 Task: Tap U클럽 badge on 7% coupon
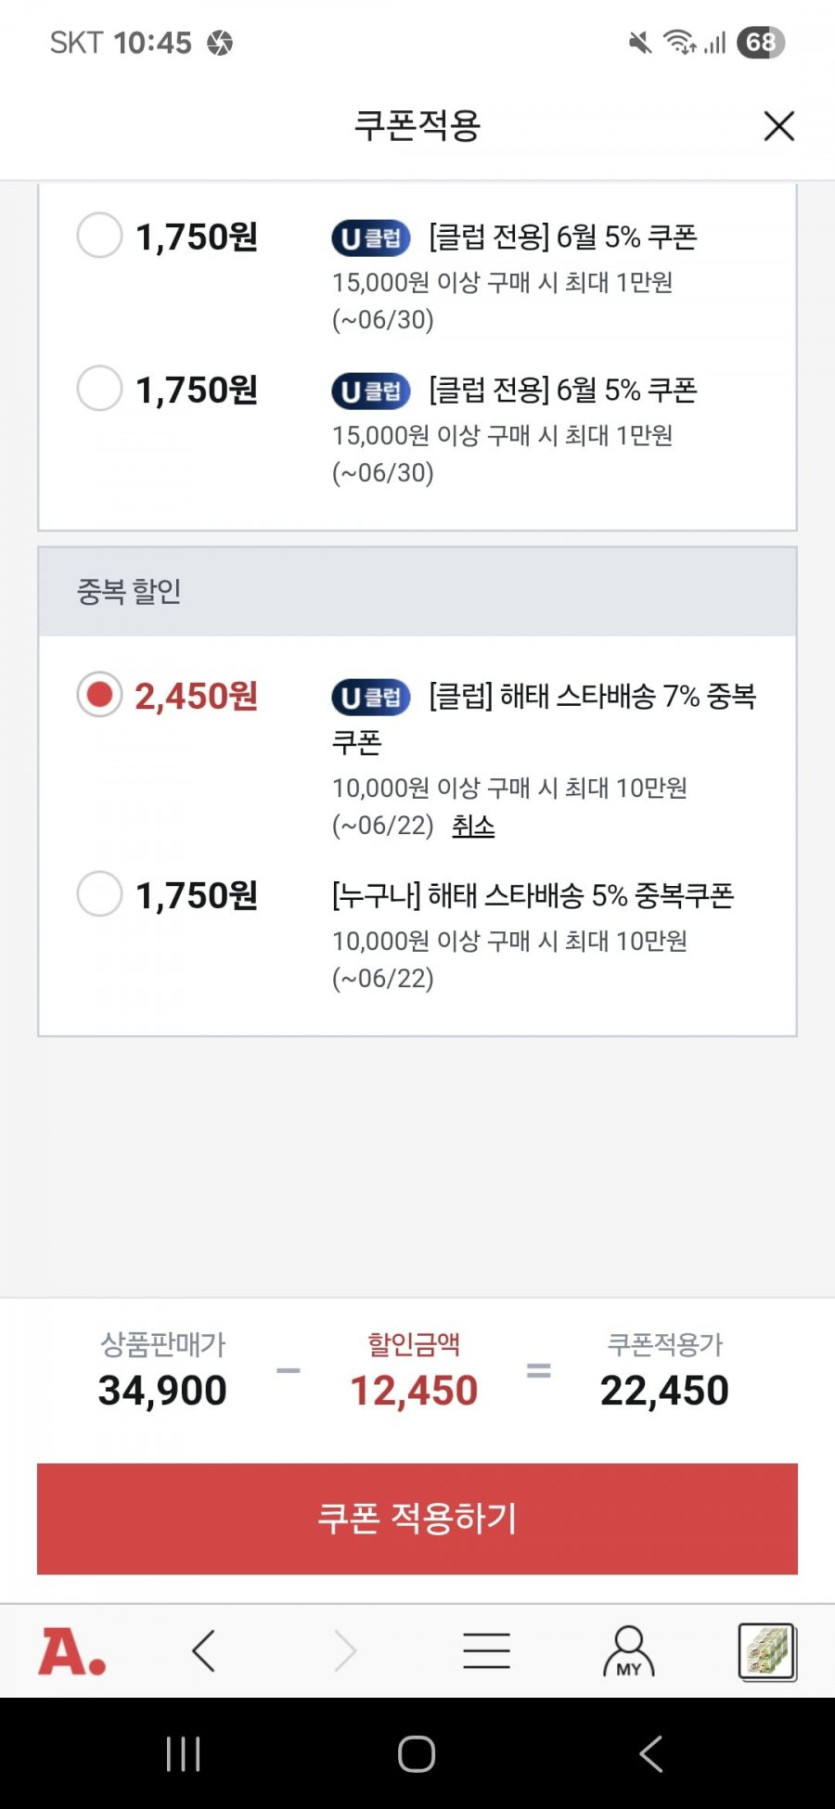(x=371, y=697)
